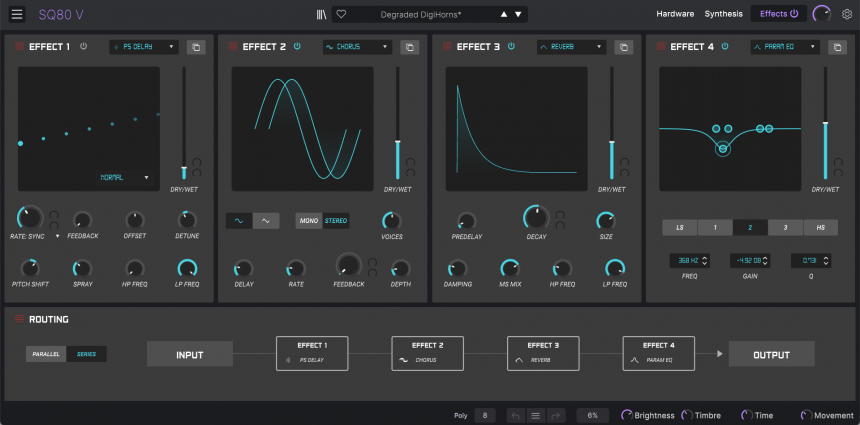The height and width of the screenshot is (425, 860).
Task: Go to previous preset with up arrow
Action: coord(504,14)
